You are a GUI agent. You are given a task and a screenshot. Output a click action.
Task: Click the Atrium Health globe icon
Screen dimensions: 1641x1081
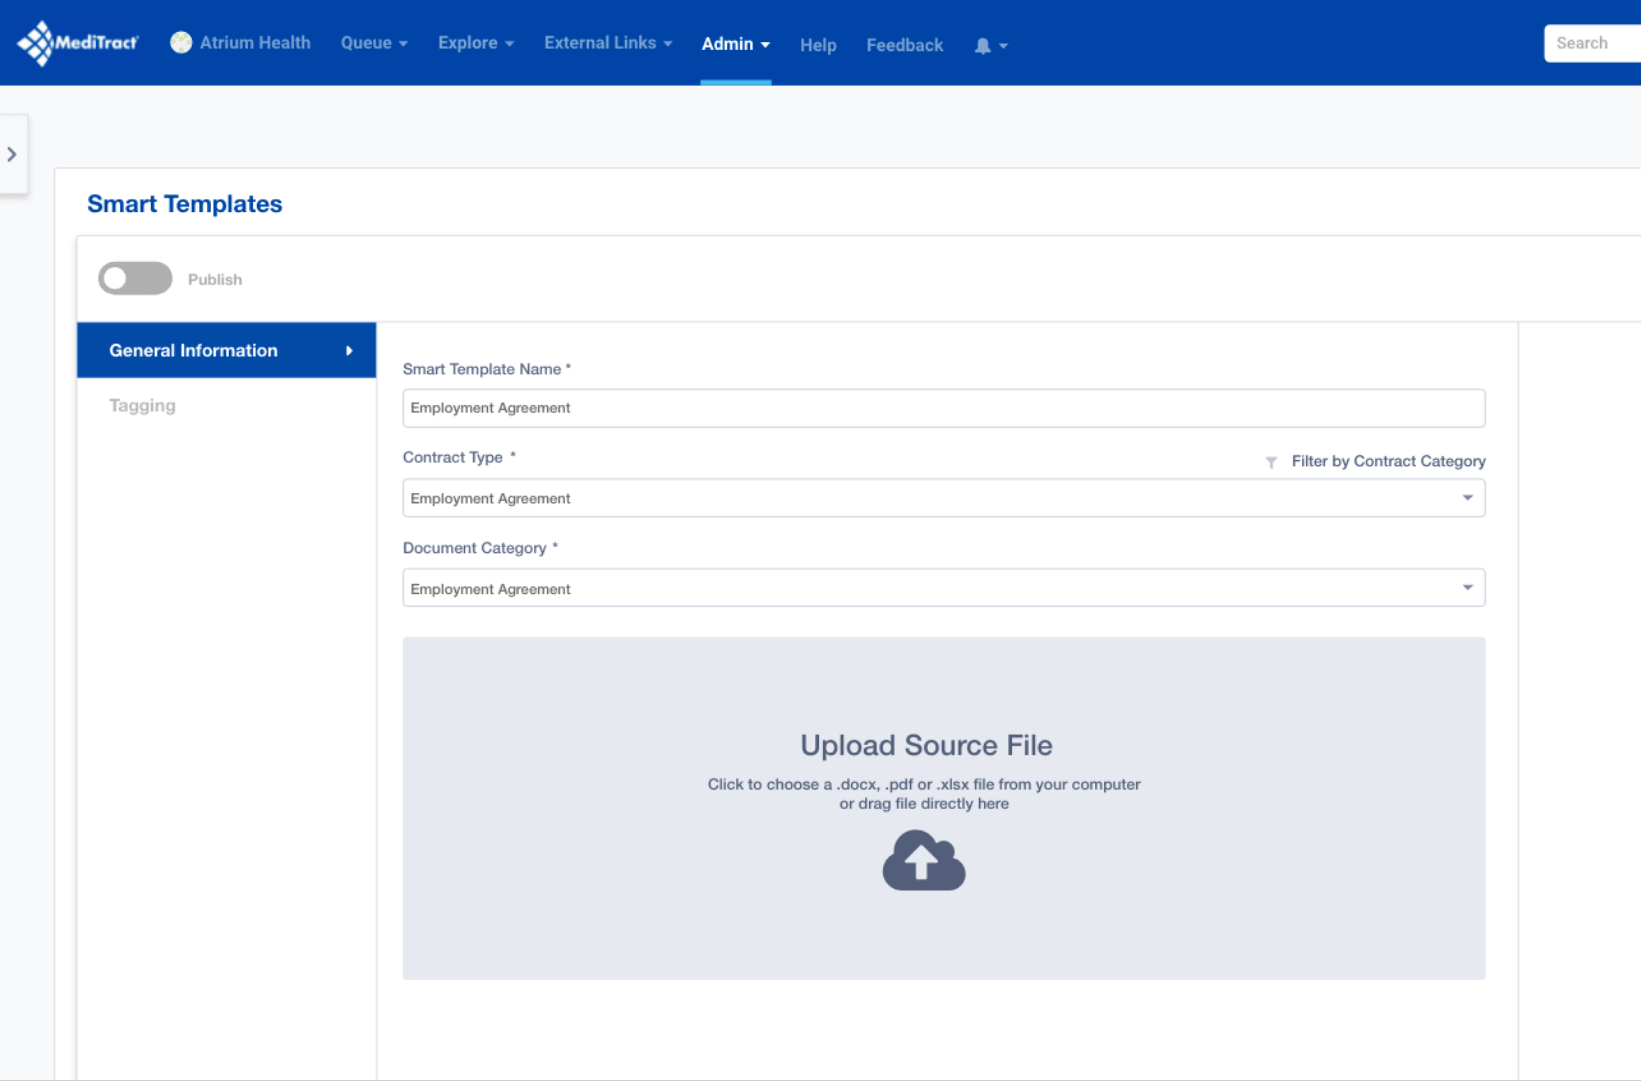coord(181,42)
